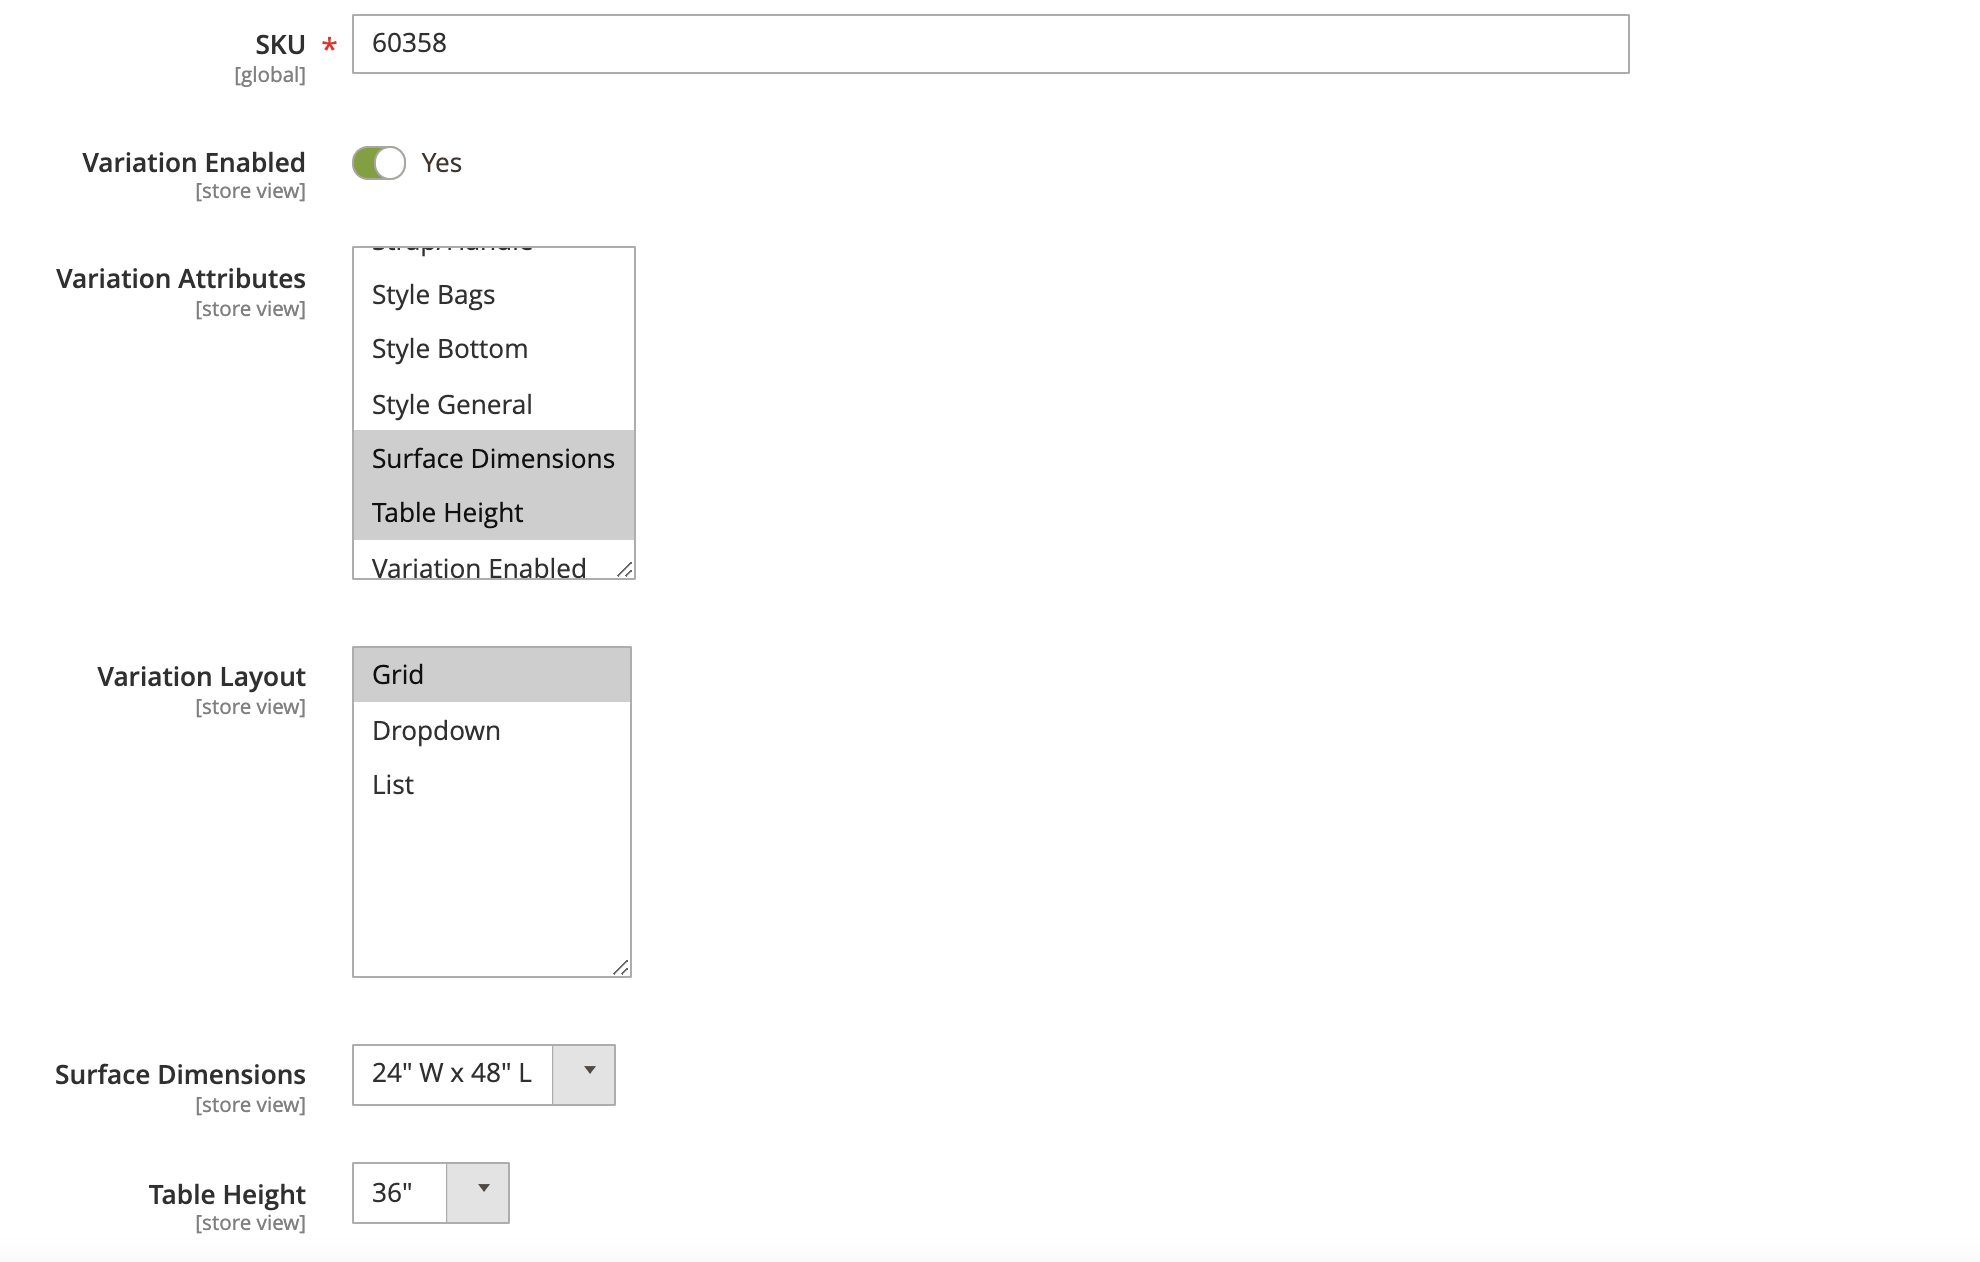Select Style General in Variation Attributes
The image size is (1980, 1262).
452,404
